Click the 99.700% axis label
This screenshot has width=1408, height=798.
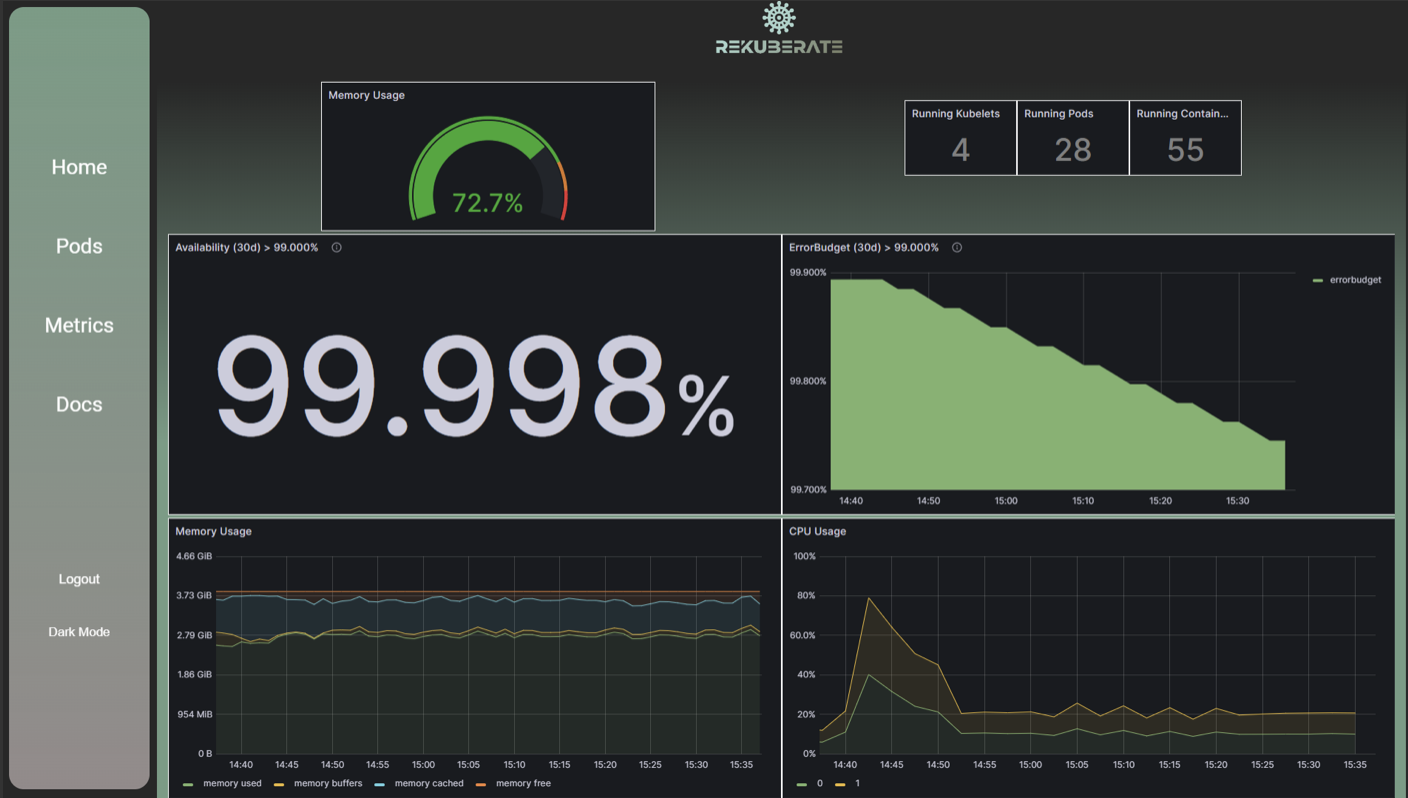(x=808, y=490)
